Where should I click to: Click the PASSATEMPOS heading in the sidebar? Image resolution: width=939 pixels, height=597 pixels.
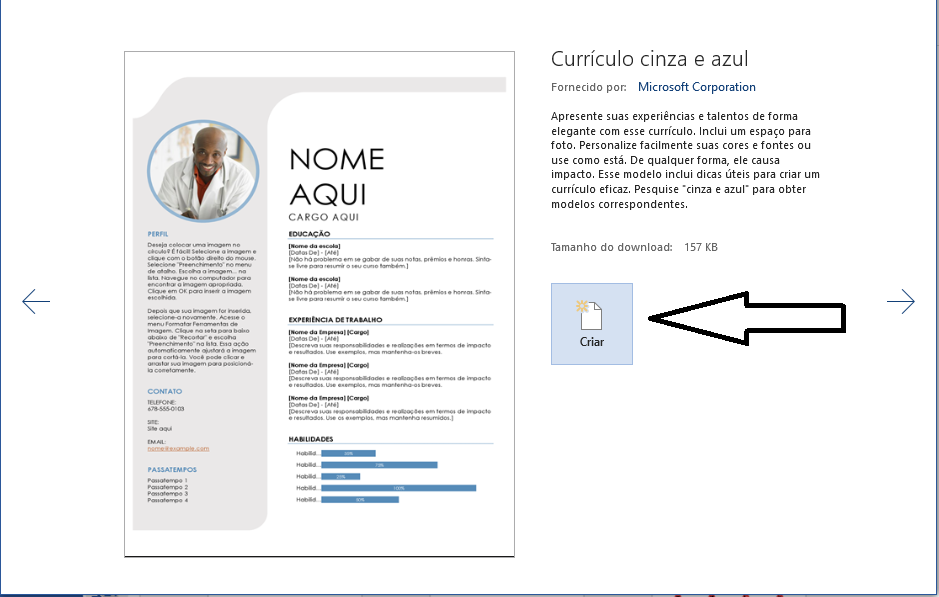point(172,469)
